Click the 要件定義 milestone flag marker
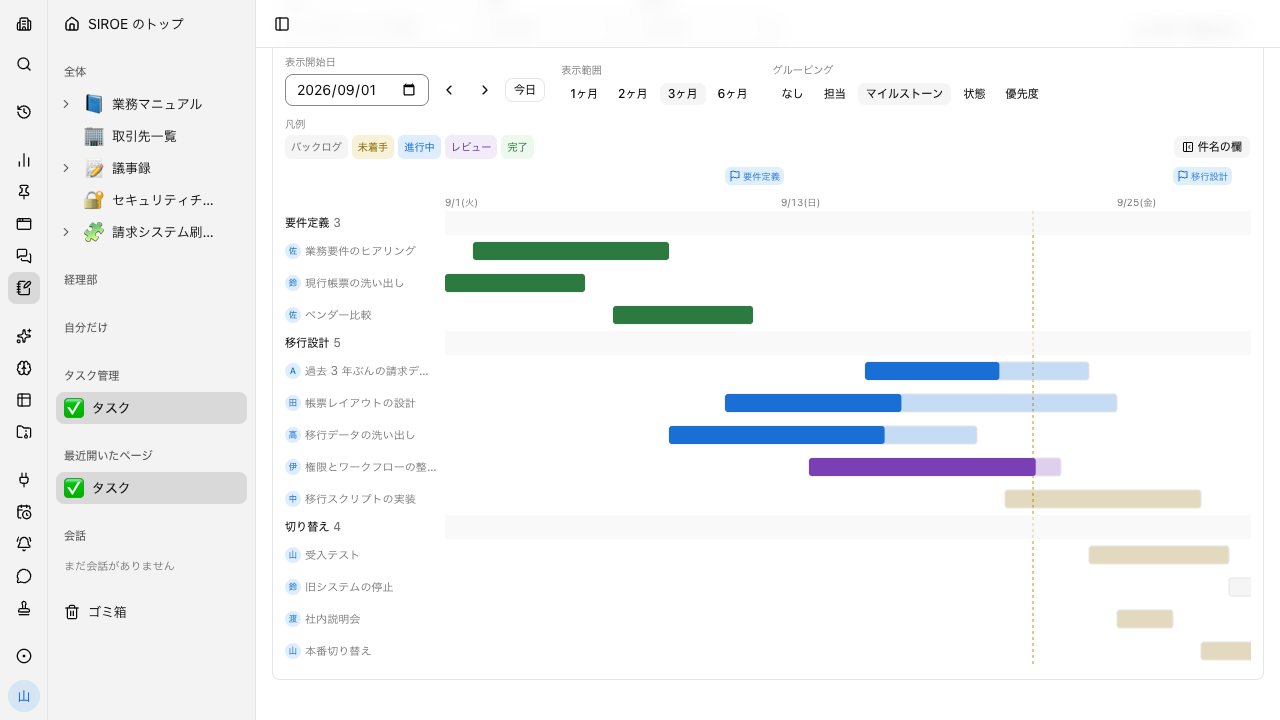Screen dimensions: 1280x720 click(x=753, y=176)
